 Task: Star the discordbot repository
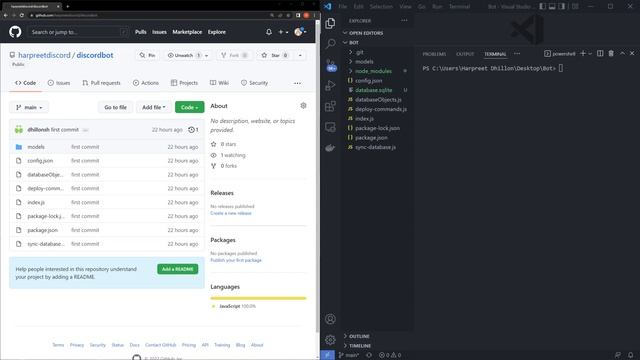[x=274, y=55]
